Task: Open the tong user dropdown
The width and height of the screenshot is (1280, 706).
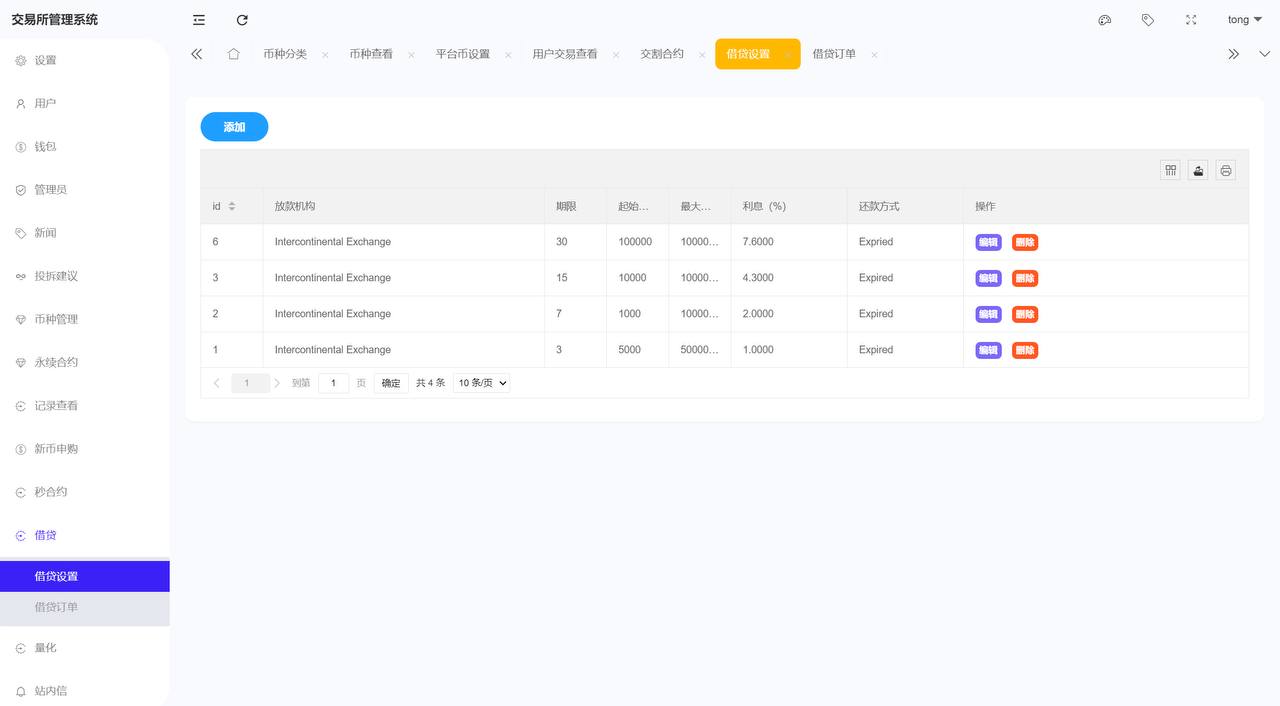Action: tap(1244, 20)
